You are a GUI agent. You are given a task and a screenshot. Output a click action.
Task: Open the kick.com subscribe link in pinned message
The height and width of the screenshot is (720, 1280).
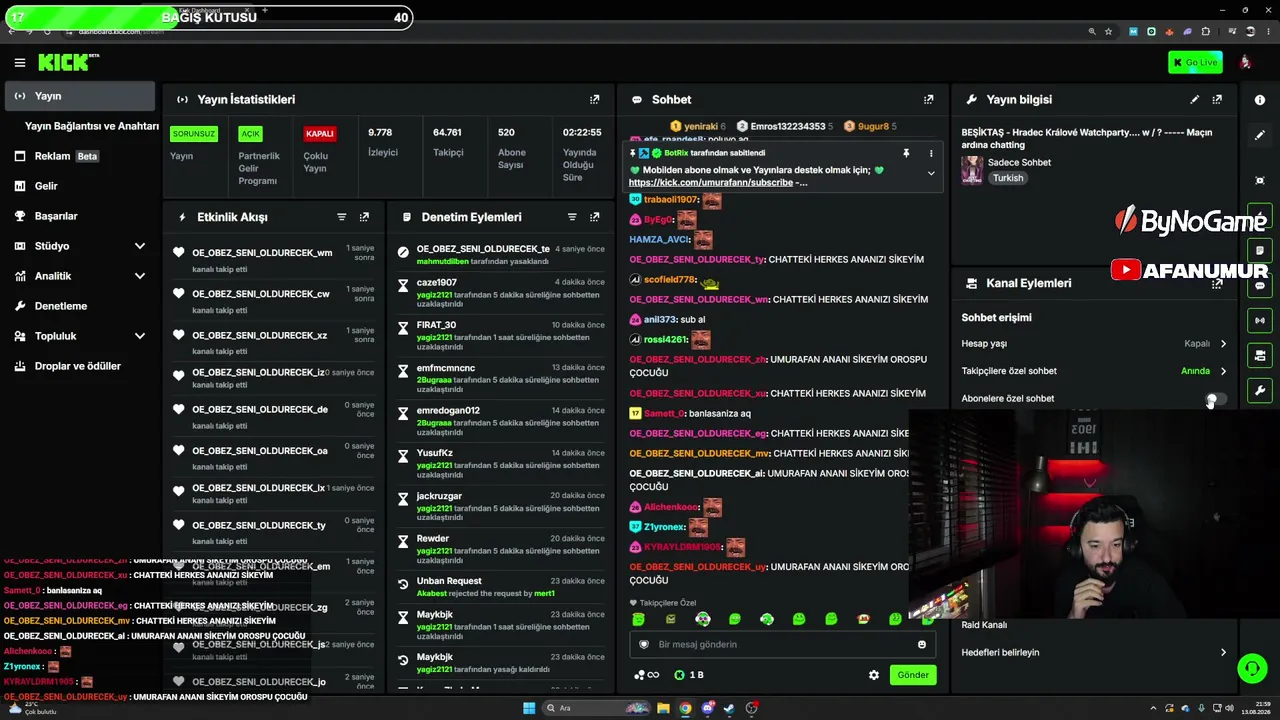(711, 183)
